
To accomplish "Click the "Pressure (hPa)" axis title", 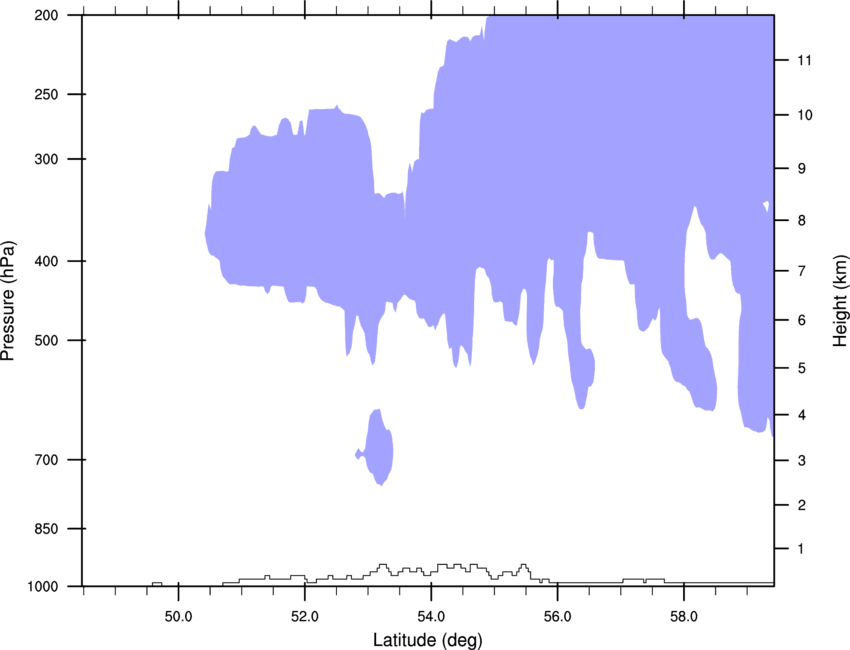I will pyautogui.click(x=8, y=300).
